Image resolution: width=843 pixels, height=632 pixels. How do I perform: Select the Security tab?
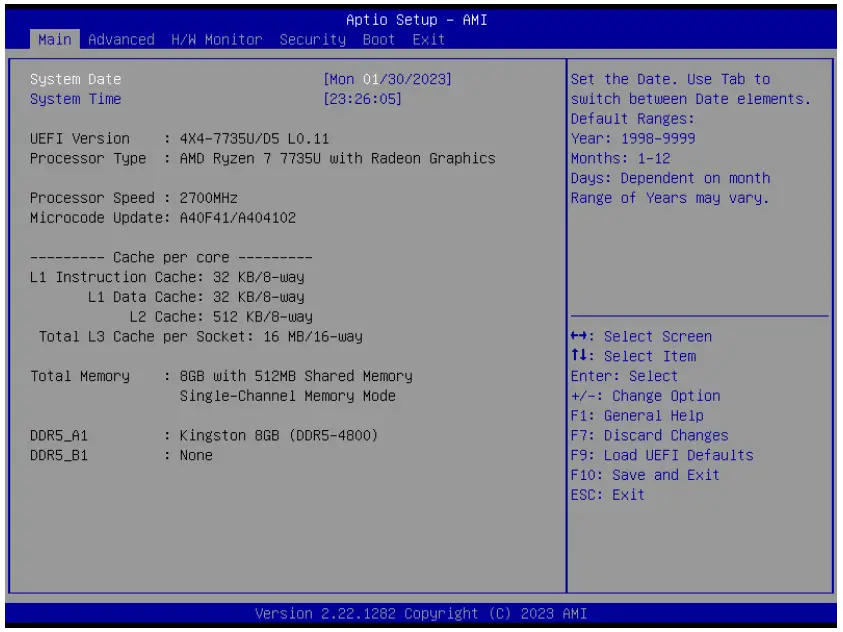click(311, 39)
